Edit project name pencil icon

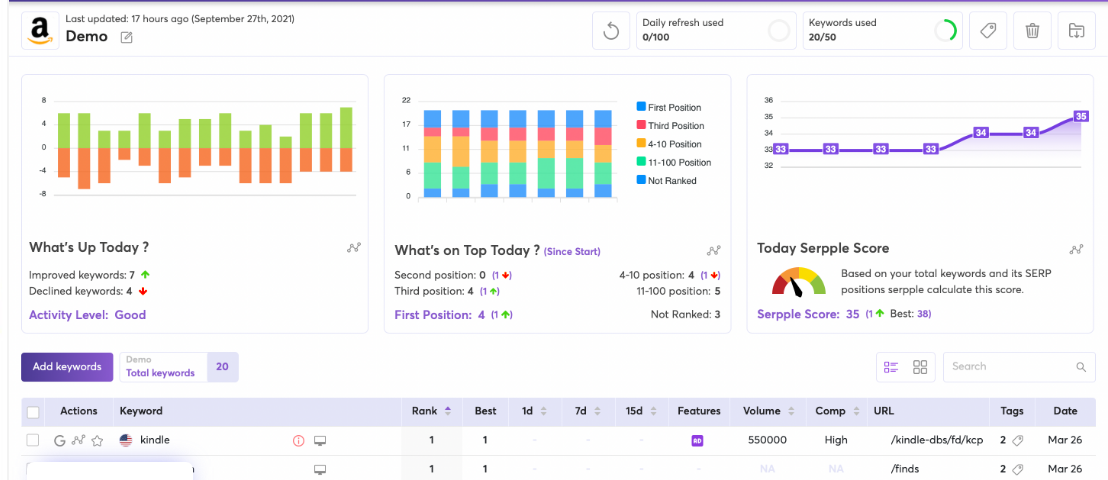pyautogui.click(x=126, y=37)
